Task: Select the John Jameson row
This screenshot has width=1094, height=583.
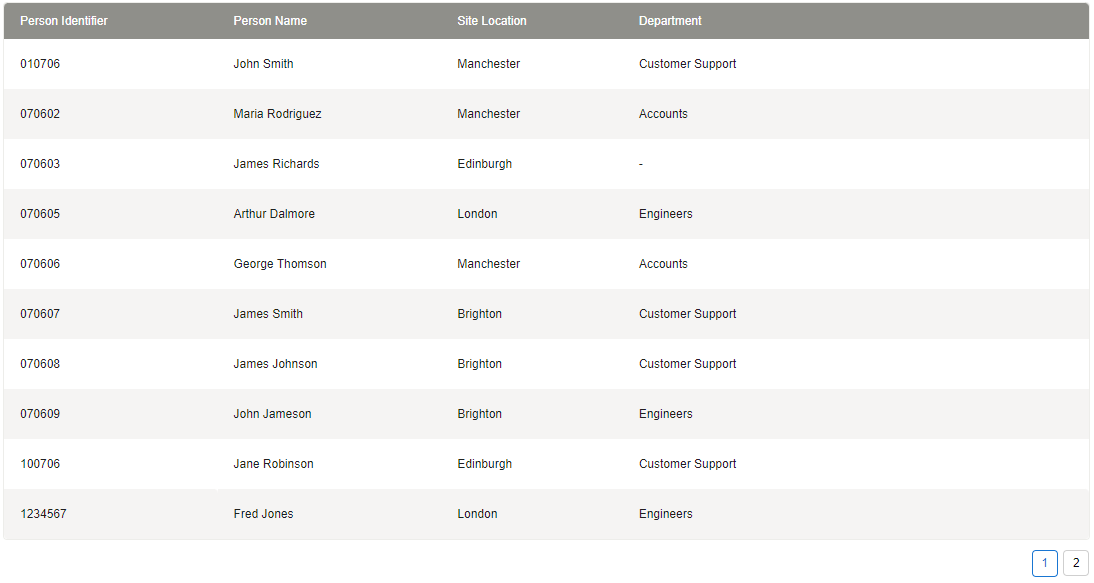Action: coord(272,414)
